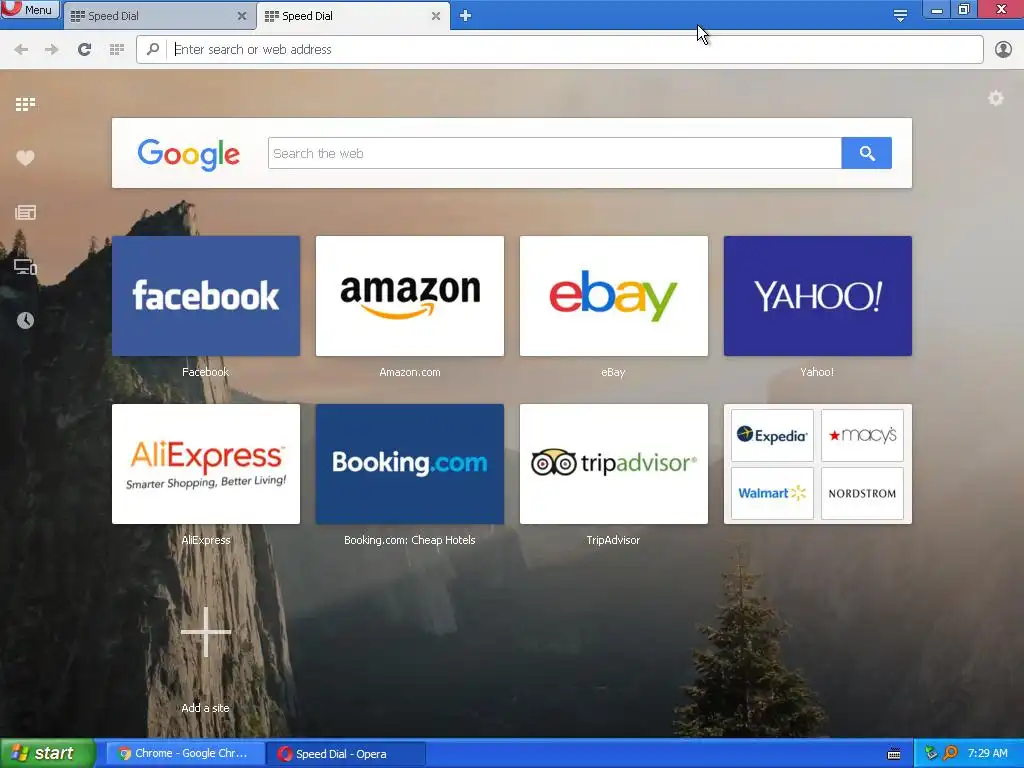Open Speed Dial in the sidebar
This screenshot has height=768, width=1024.
pyautogui.click(x=25, y=104)
